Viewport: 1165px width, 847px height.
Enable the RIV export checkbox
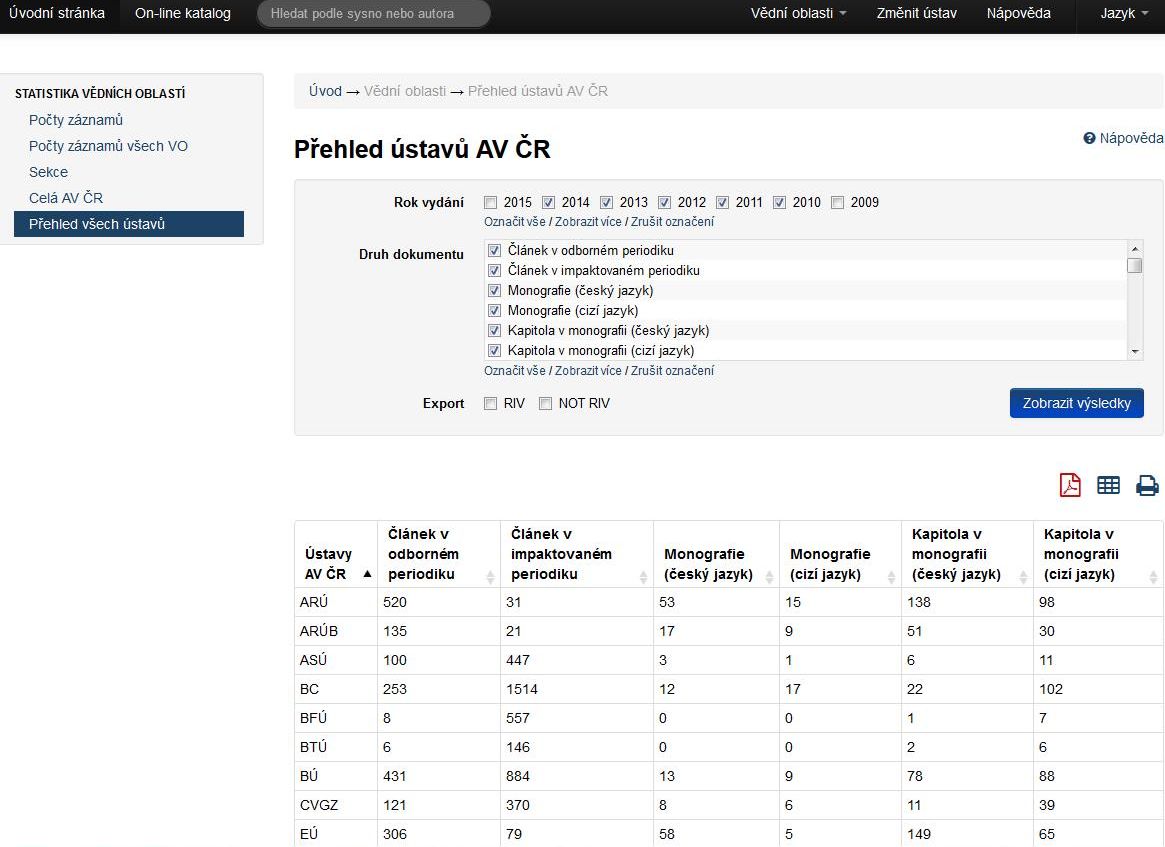point(490,403)
